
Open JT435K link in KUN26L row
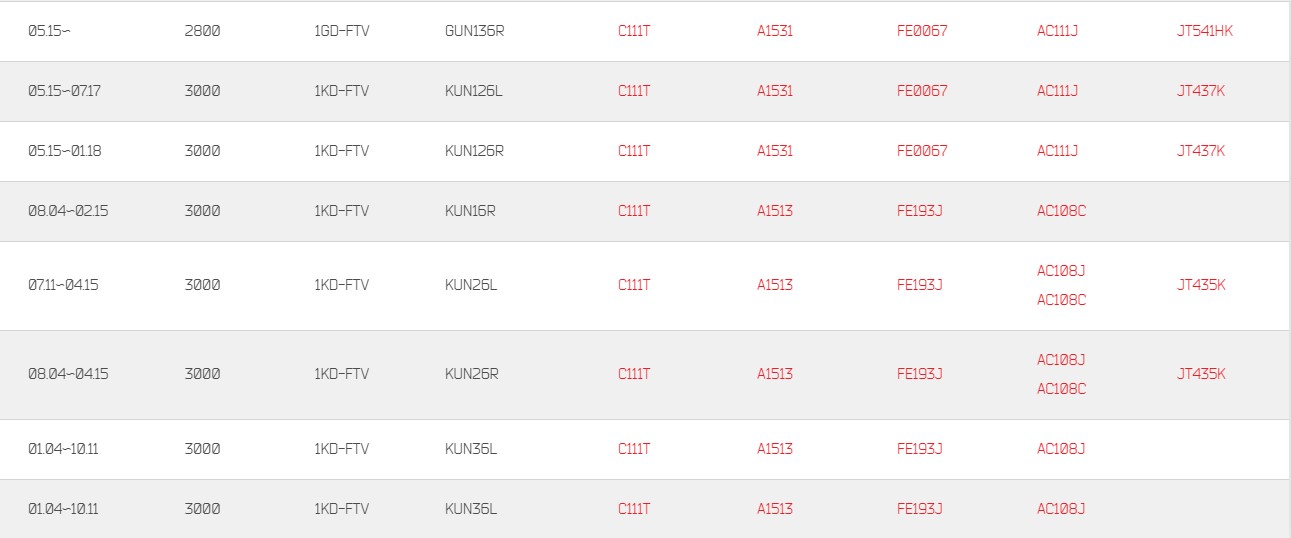tap(1201, 285)
